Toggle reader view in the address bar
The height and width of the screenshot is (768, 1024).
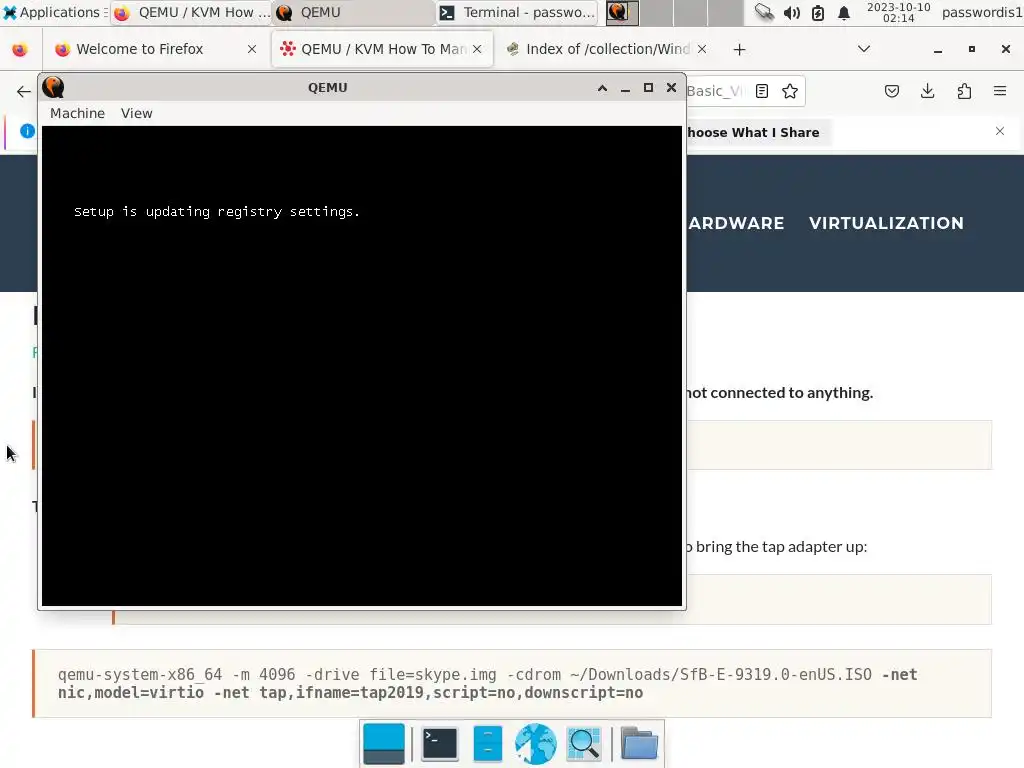761,91
